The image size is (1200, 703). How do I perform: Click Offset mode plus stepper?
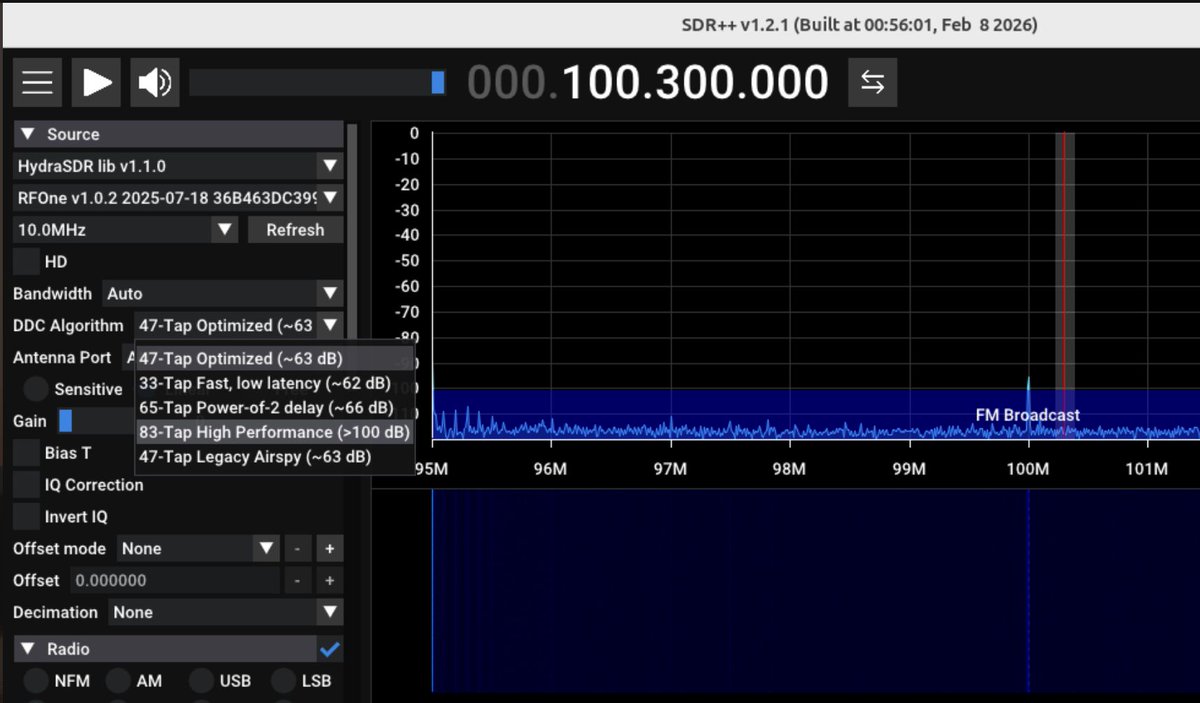pos(329,549)
